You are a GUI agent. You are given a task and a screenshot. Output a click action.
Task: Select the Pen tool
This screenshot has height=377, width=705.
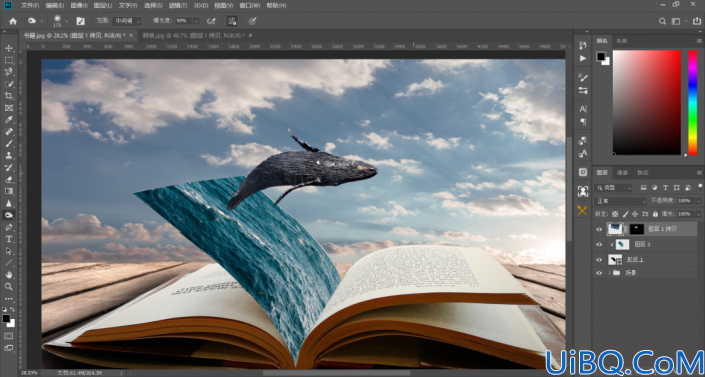(9, 227)
